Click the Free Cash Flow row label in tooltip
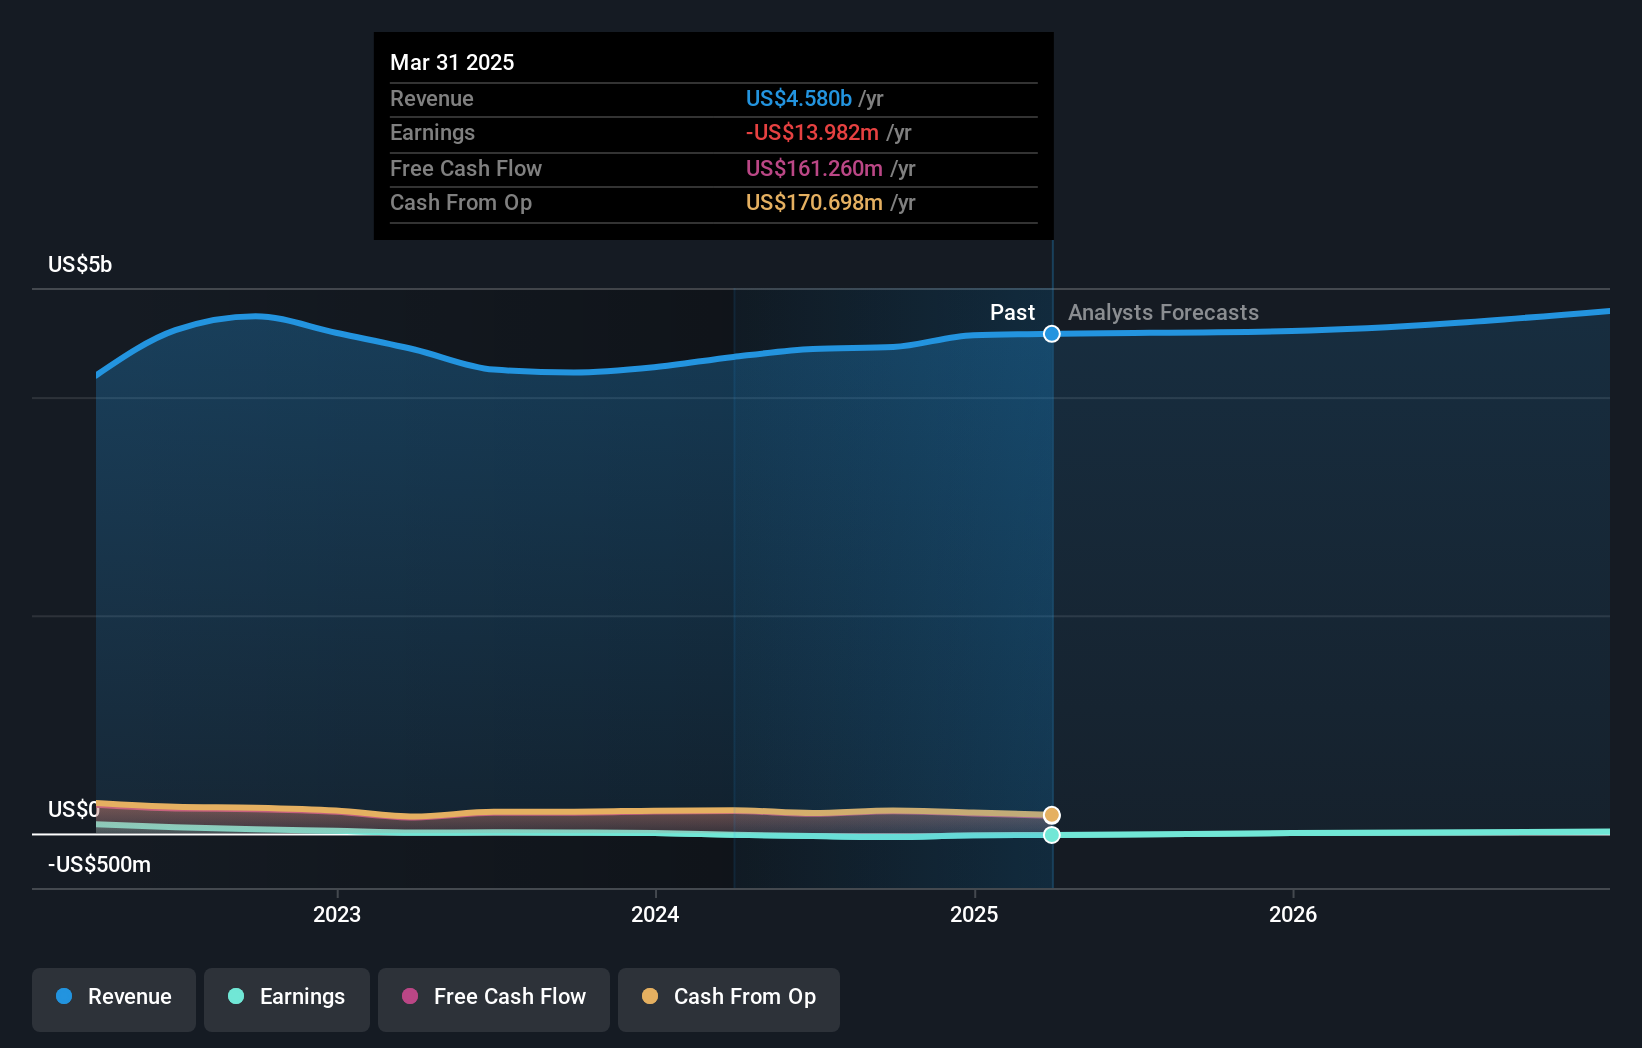Viewport: 1642px width, 1048px height. click(x=466, y=168)
